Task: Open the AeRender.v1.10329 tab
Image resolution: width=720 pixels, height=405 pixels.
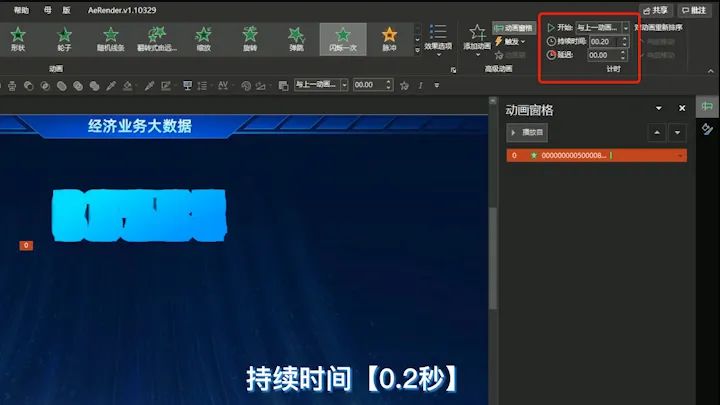Action: (122, 10)
